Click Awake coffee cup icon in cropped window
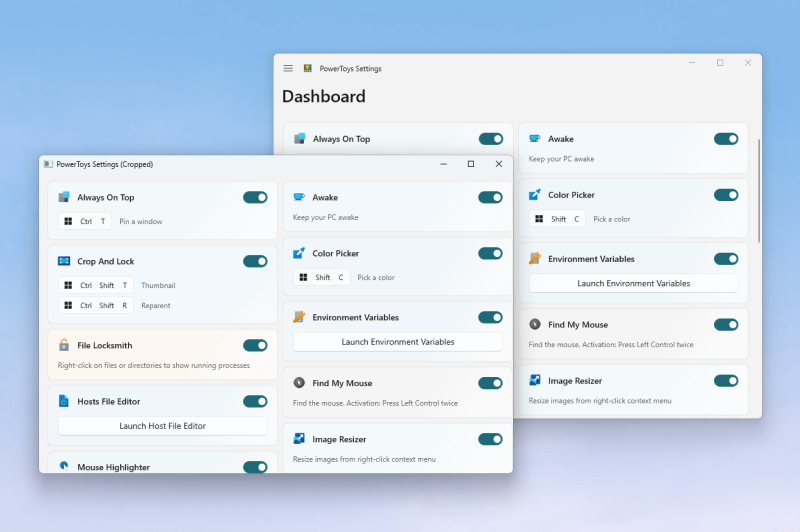 tap(299, 197)
